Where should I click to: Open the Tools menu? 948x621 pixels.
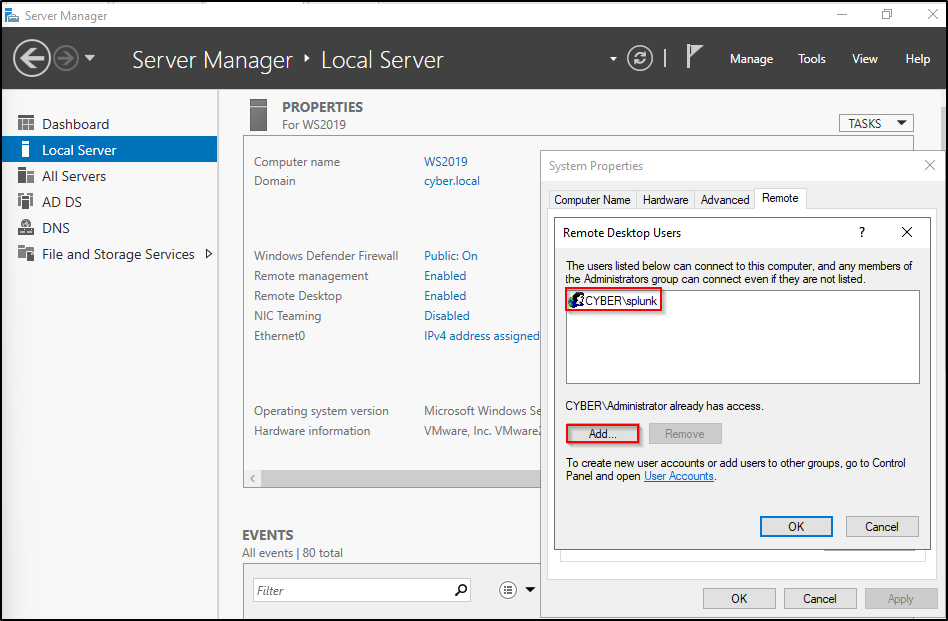tap(811, 59)
